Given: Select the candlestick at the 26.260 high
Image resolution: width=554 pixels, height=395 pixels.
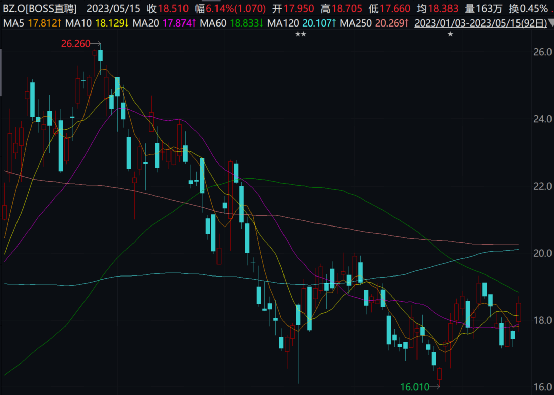Looking at the screenshot, I should click(100, 55).
